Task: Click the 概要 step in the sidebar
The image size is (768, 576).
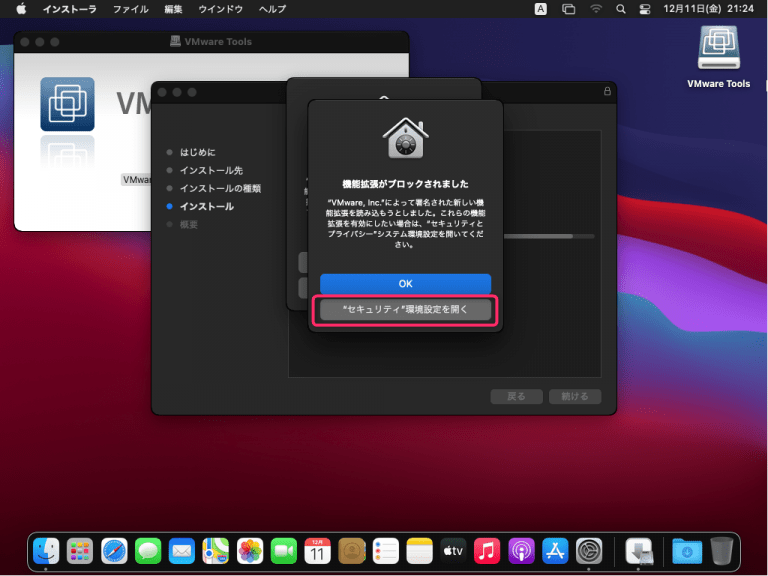Action: coord(188,225)
